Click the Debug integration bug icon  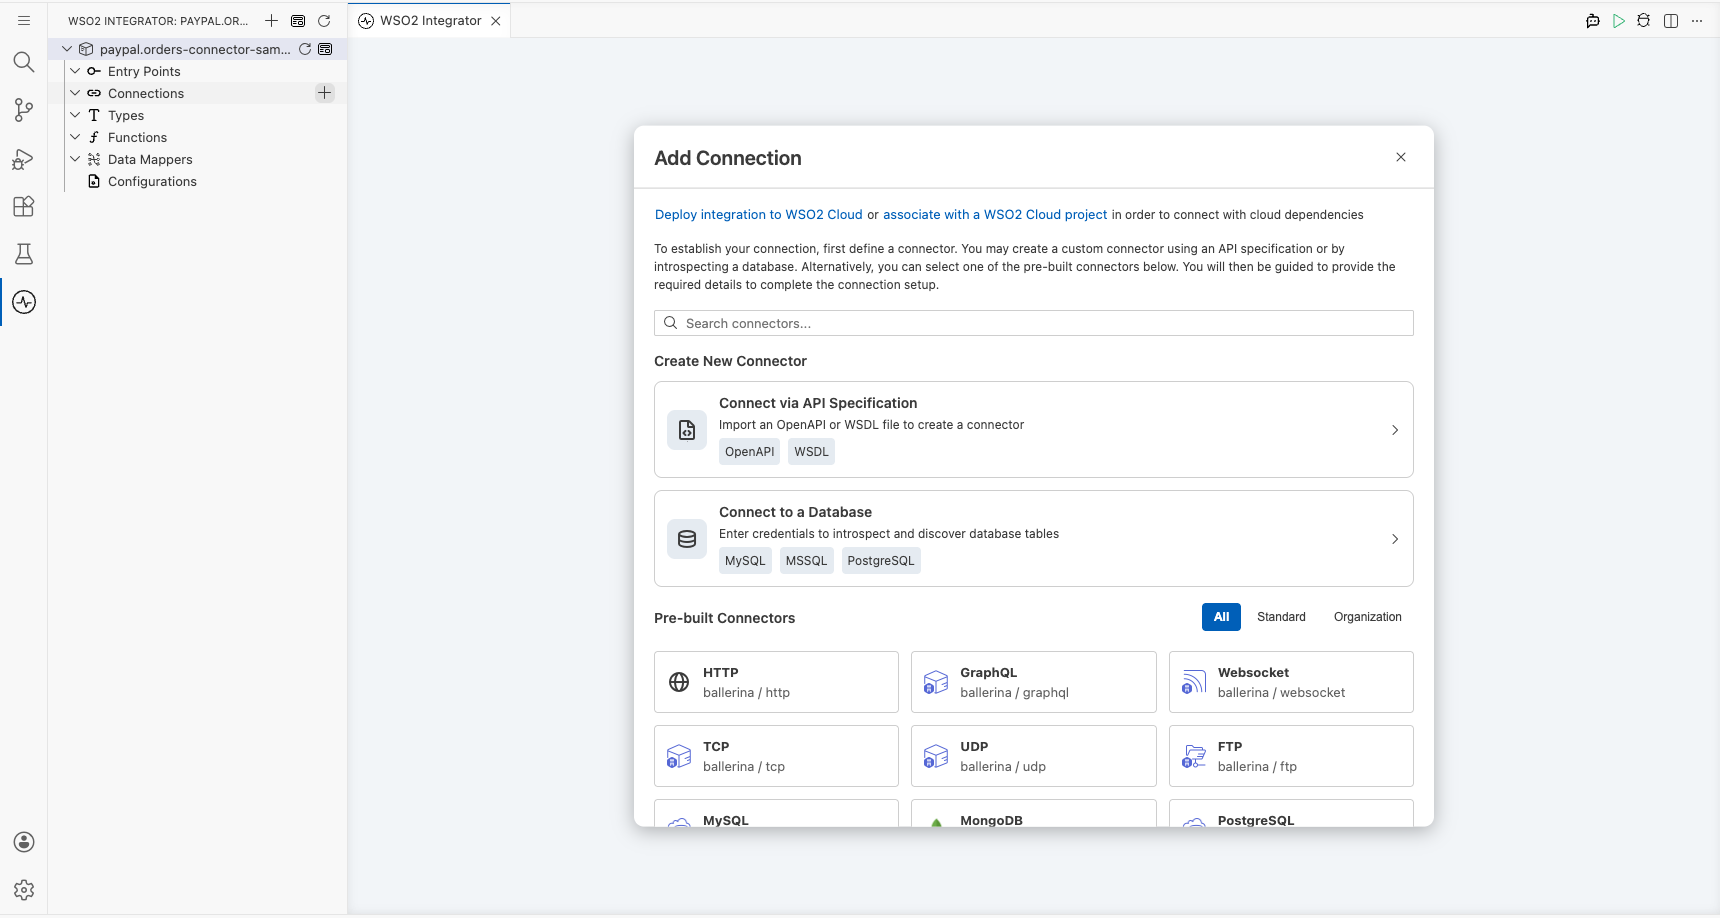(1644, 21)
